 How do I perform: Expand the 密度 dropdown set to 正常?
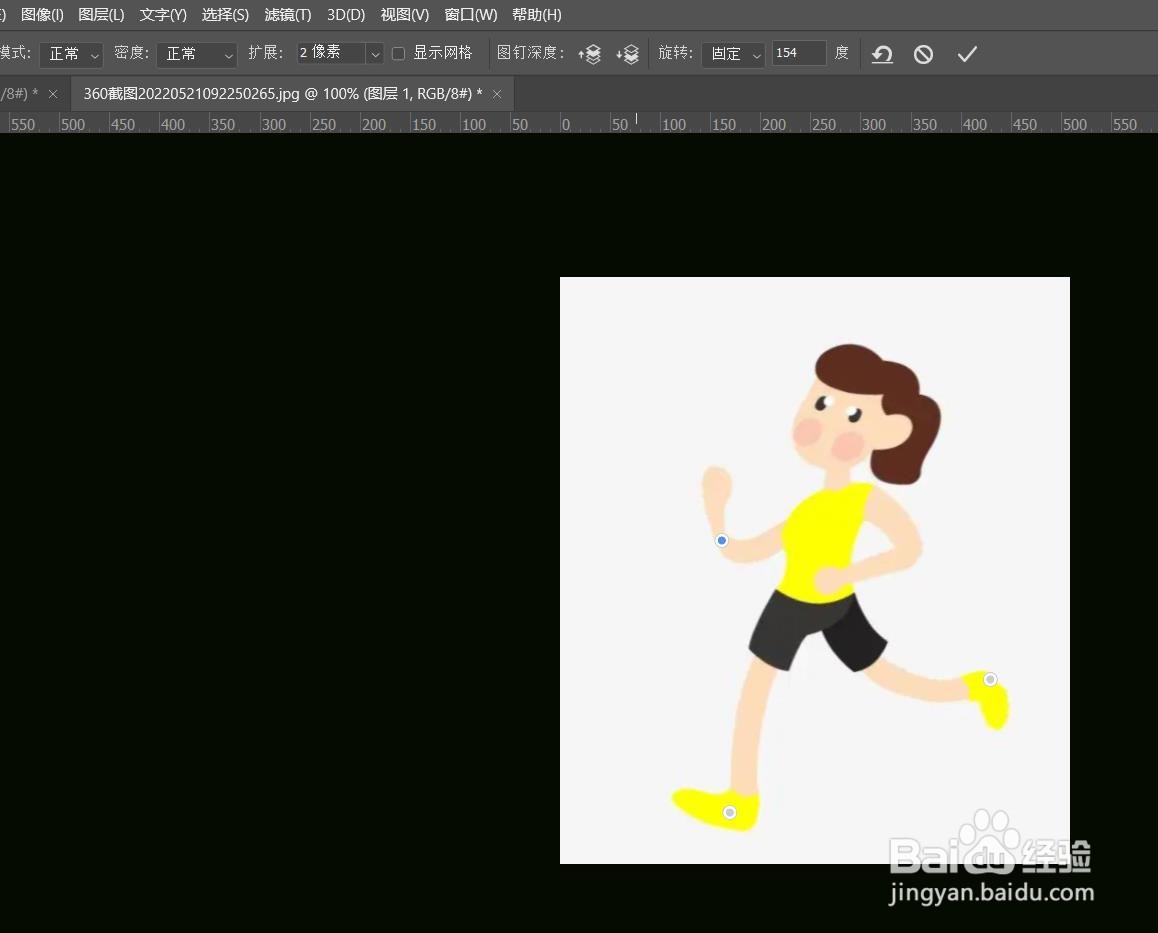[x=196, y=54]
